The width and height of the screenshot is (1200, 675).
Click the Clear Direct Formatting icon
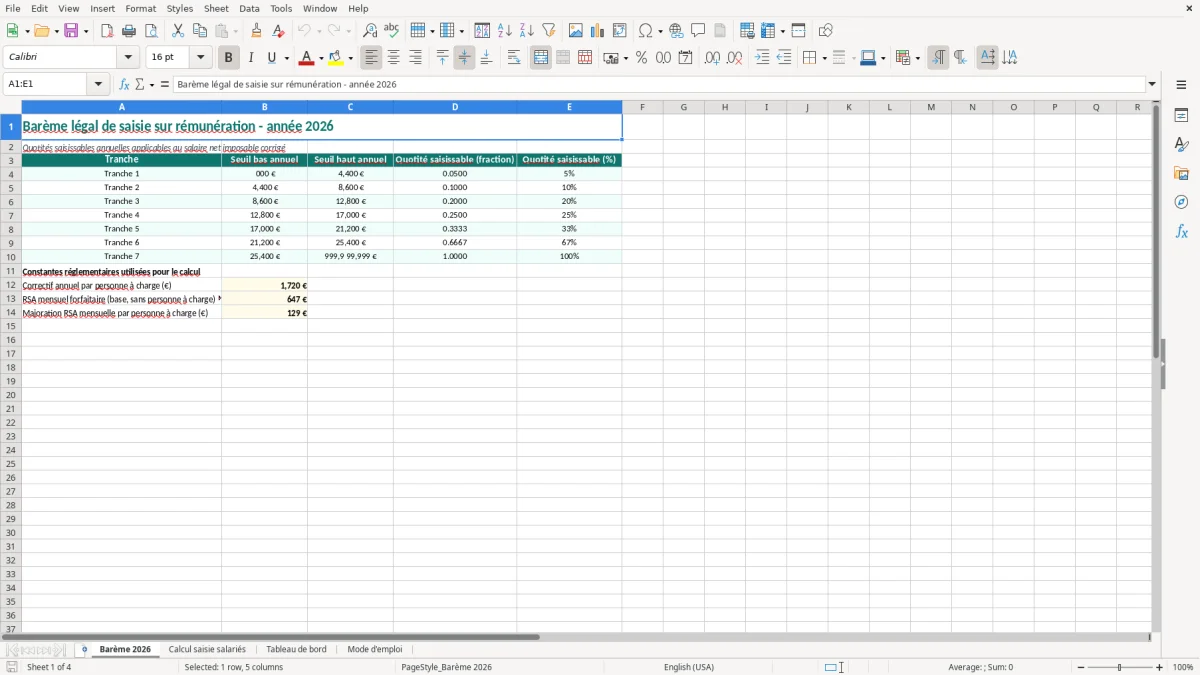click(278, 31)
